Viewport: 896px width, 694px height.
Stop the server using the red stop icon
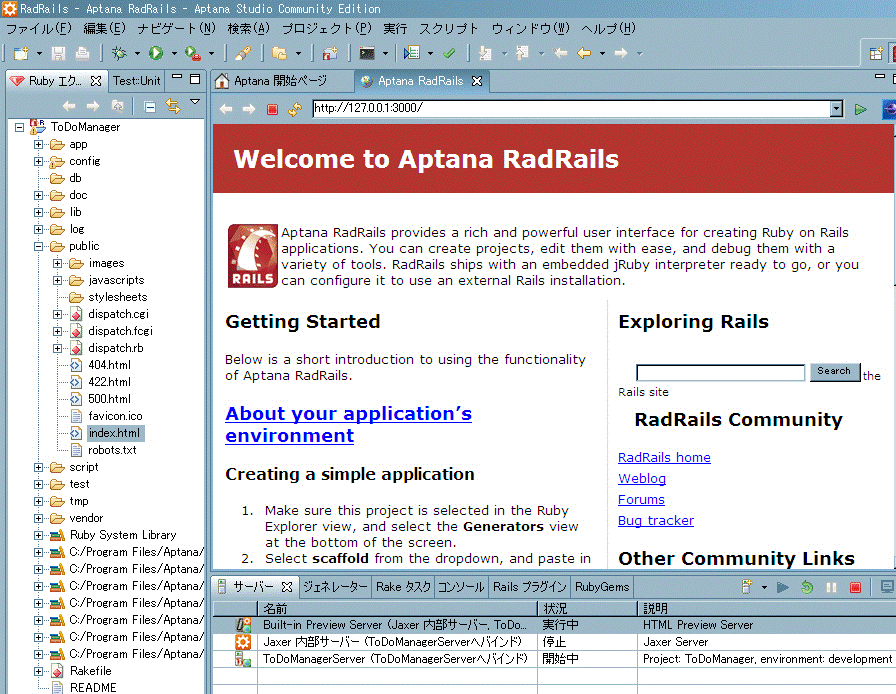856,588
